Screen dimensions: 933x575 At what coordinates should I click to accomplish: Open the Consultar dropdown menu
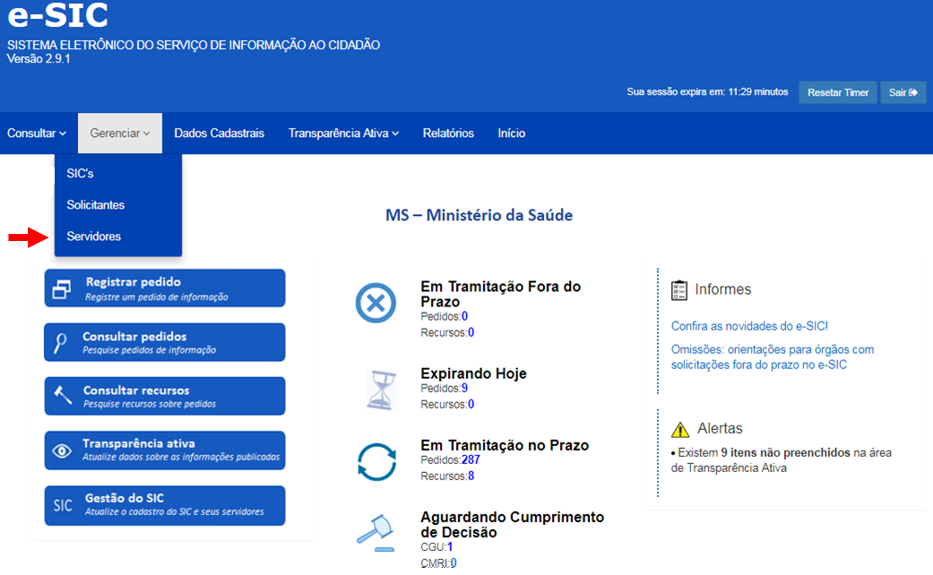[36, 133]
